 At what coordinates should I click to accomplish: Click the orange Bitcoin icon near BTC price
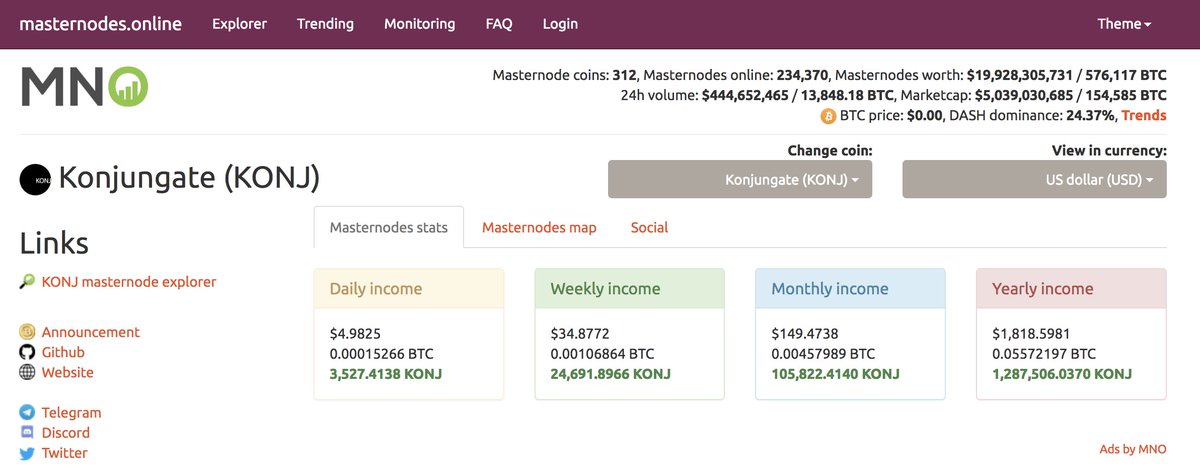click(x=828, y=116)
